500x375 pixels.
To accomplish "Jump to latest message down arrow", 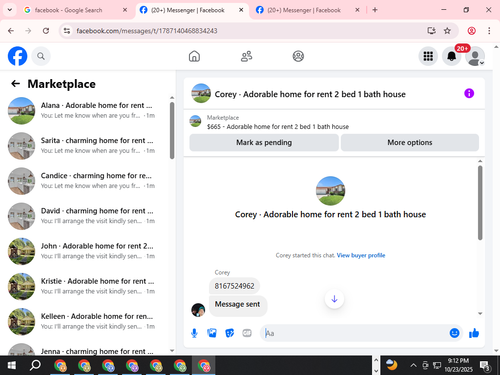I will click(334, 299).
